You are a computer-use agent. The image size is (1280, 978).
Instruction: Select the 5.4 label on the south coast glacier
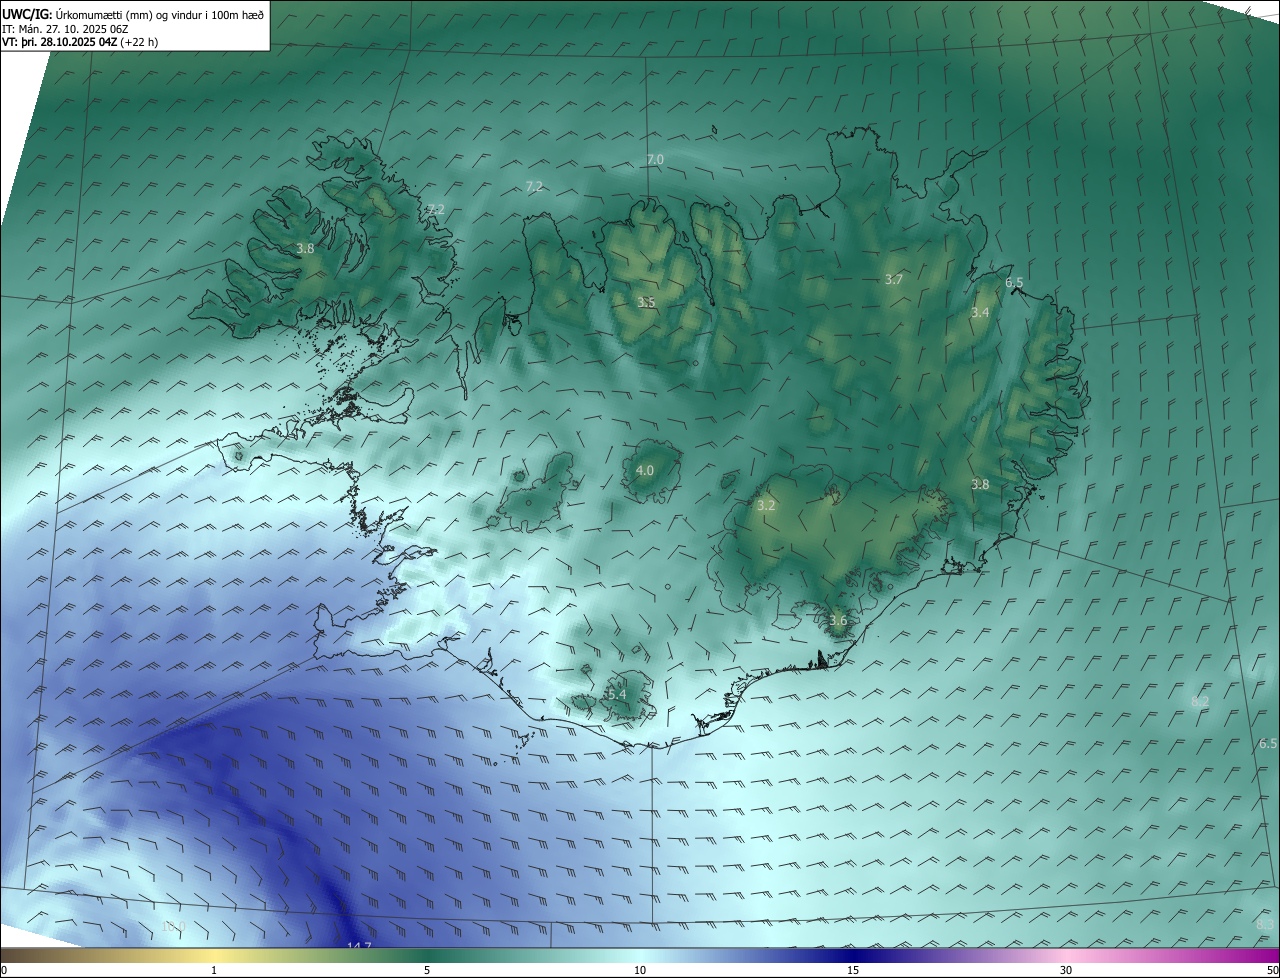616,694
